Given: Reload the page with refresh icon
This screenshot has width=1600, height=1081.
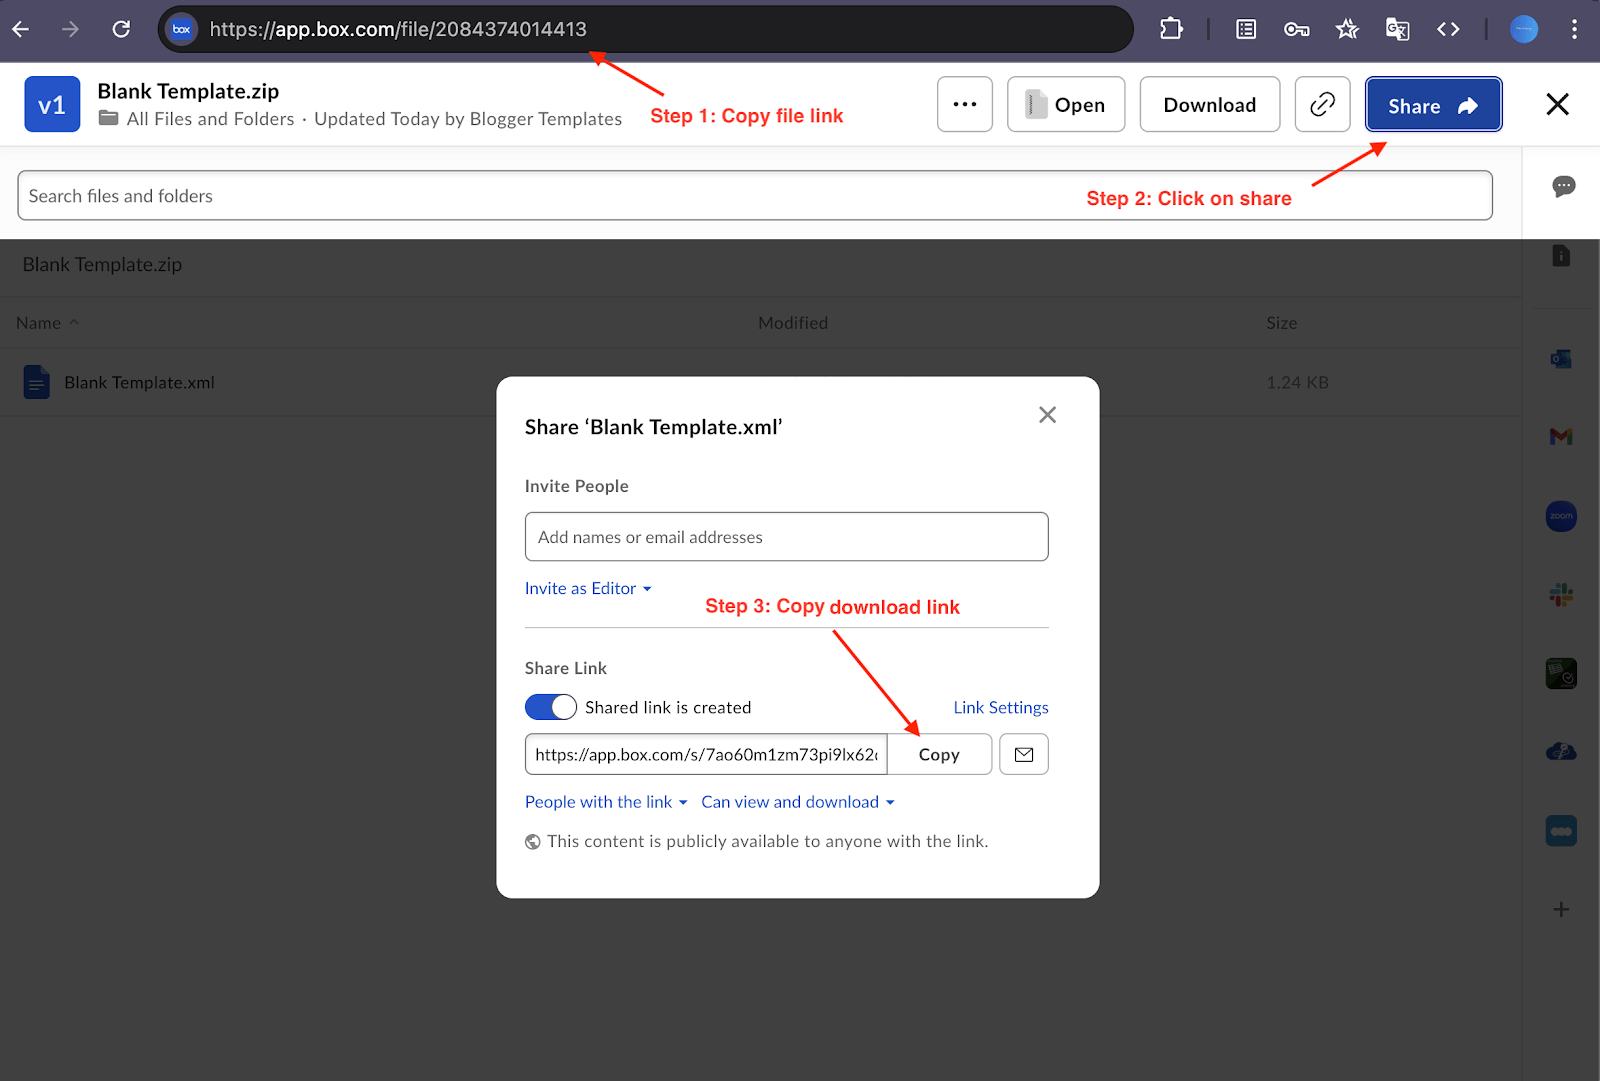Looking at the screenshot, I should [121, 29].
